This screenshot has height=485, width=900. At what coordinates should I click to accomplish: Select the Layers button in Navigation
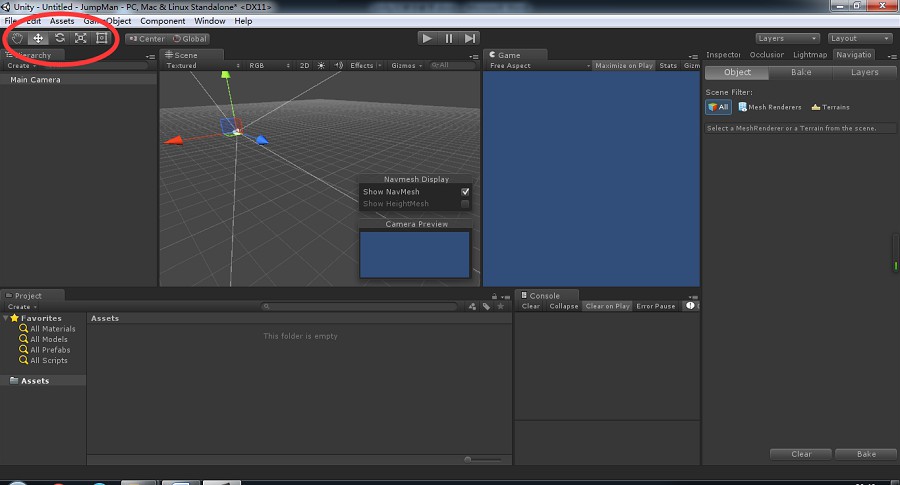click(864, 72)
